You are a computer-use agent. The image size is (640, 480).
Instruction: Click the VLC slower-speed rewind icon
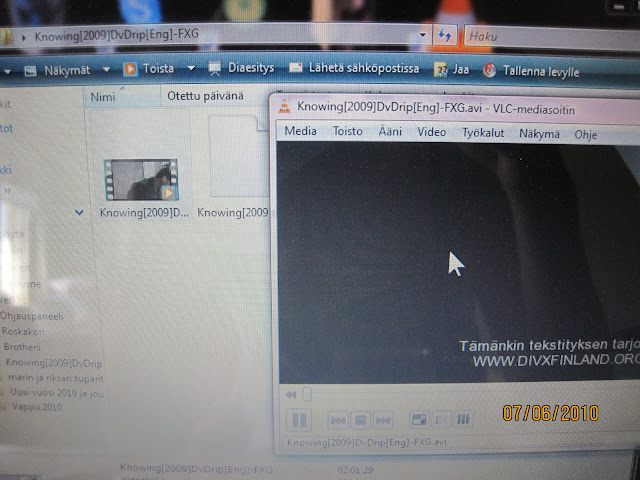click(291, 395)
